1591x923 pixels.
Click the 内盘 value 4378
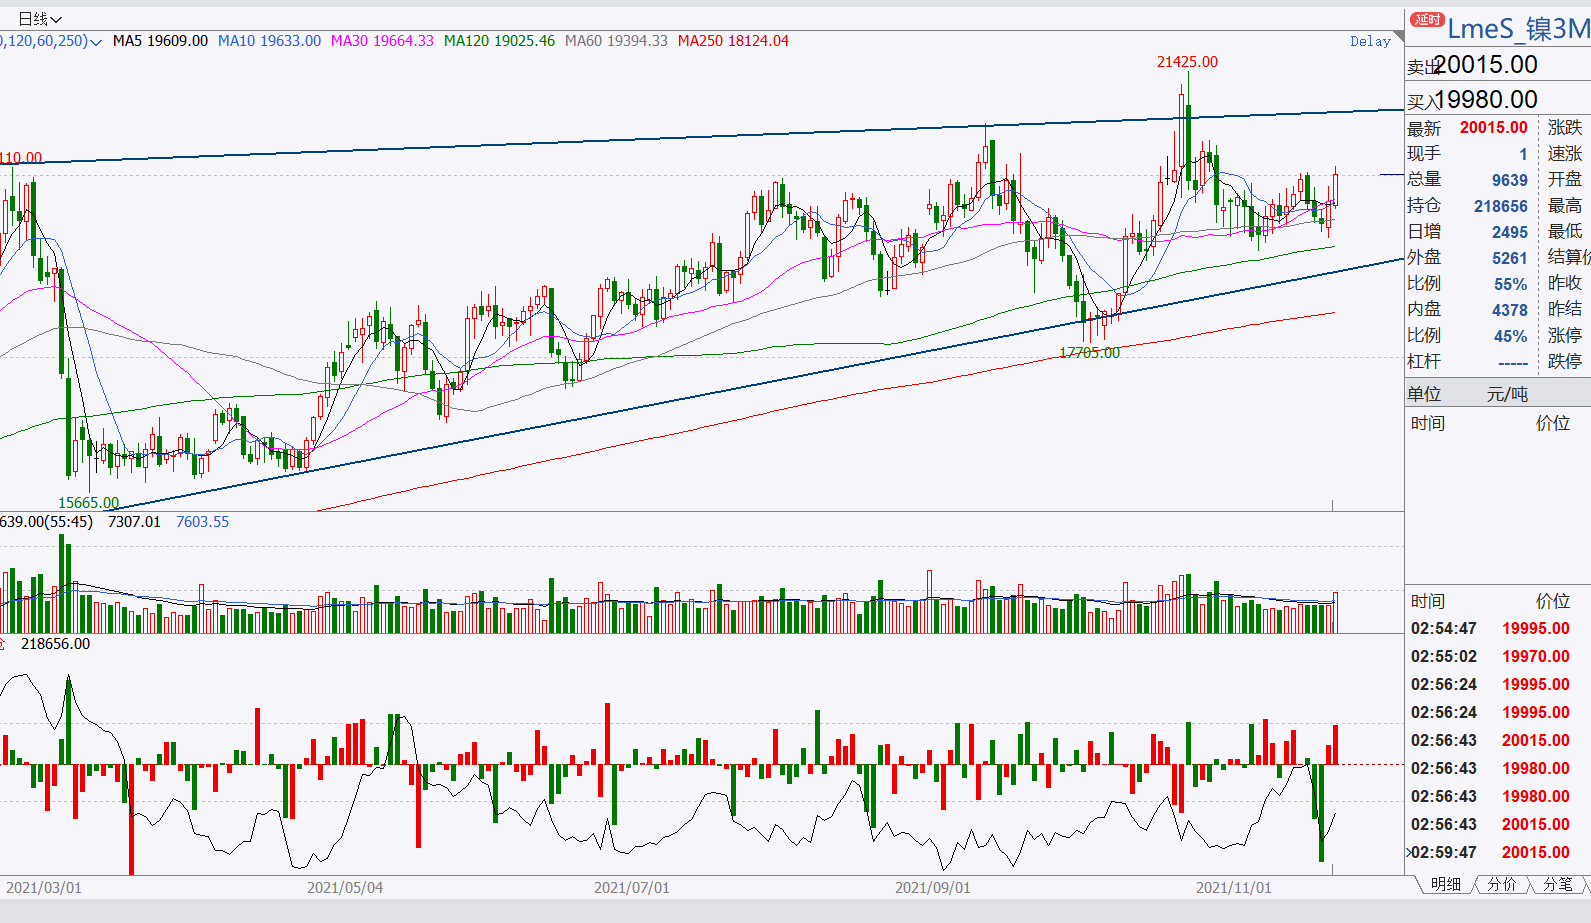(x=1509, y=310)
